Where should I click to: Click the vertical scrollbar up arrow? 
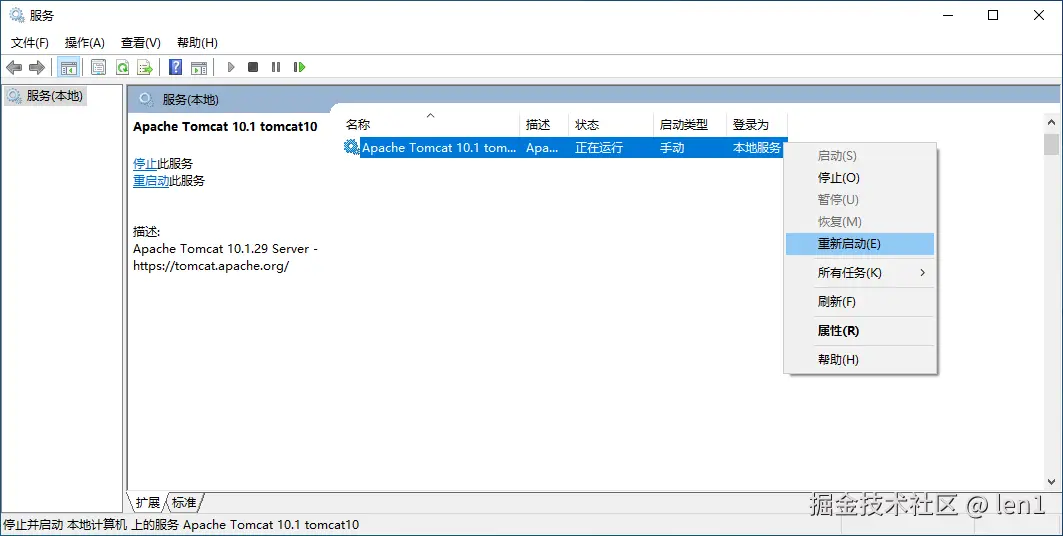tap(1051, 123)
